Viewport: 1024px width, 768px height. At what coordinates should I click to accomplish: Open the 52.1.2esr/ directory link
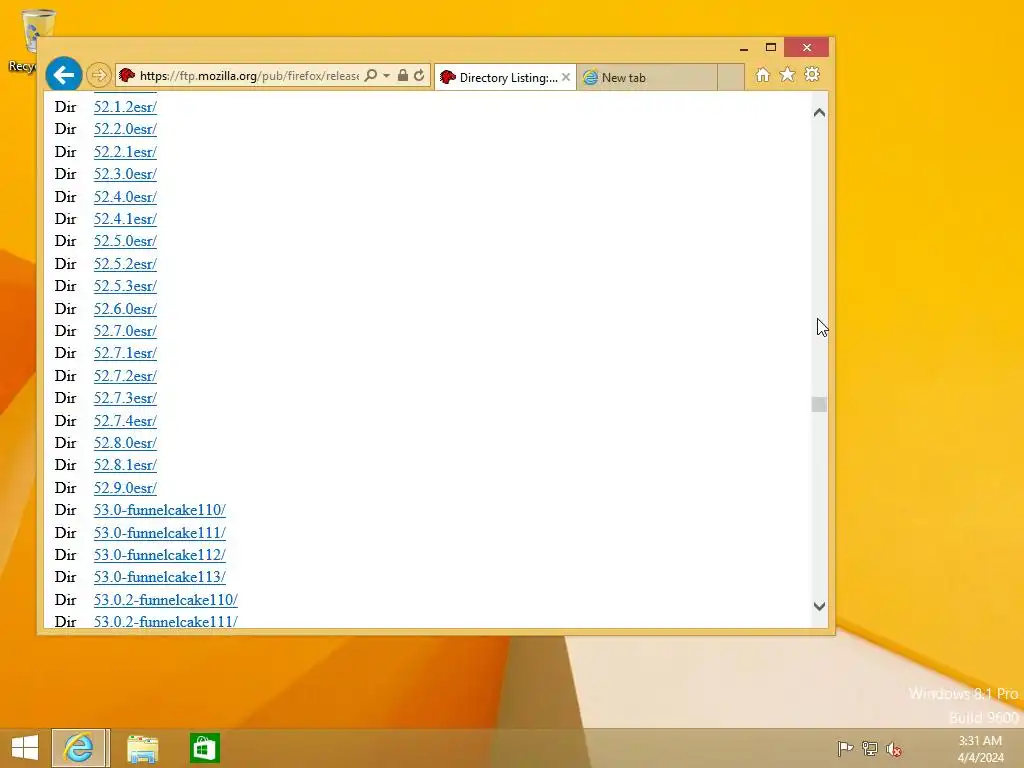(125, 106)
